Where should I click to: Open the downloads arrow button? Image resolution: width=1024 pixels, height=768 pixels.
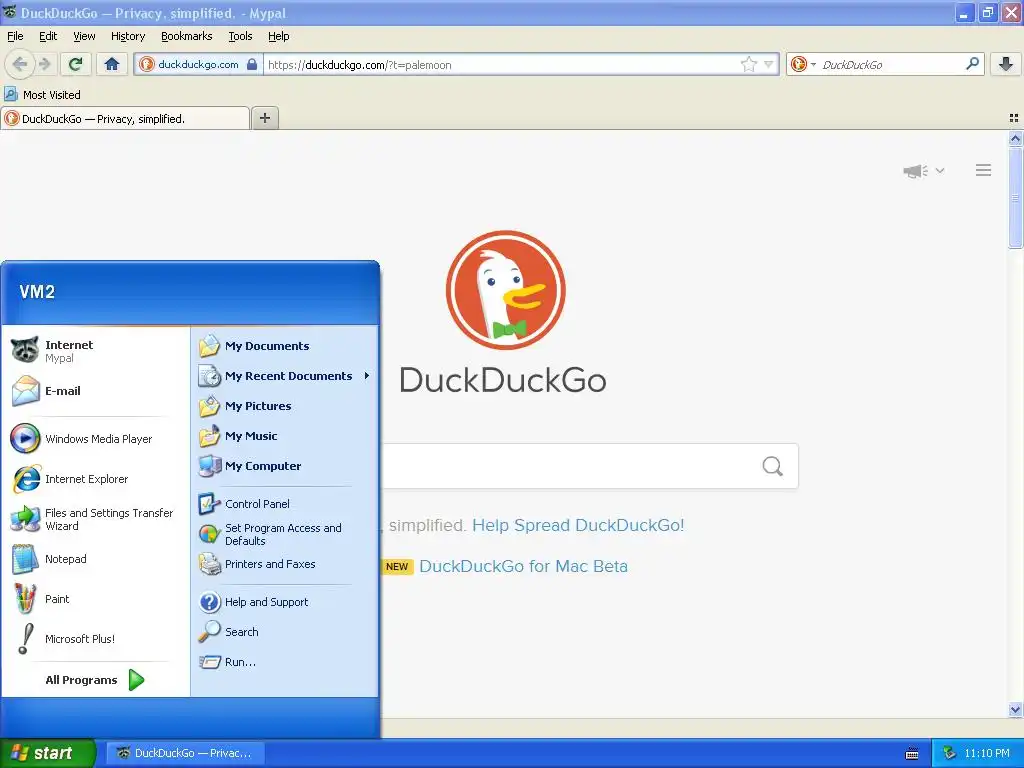point(1006,64)
